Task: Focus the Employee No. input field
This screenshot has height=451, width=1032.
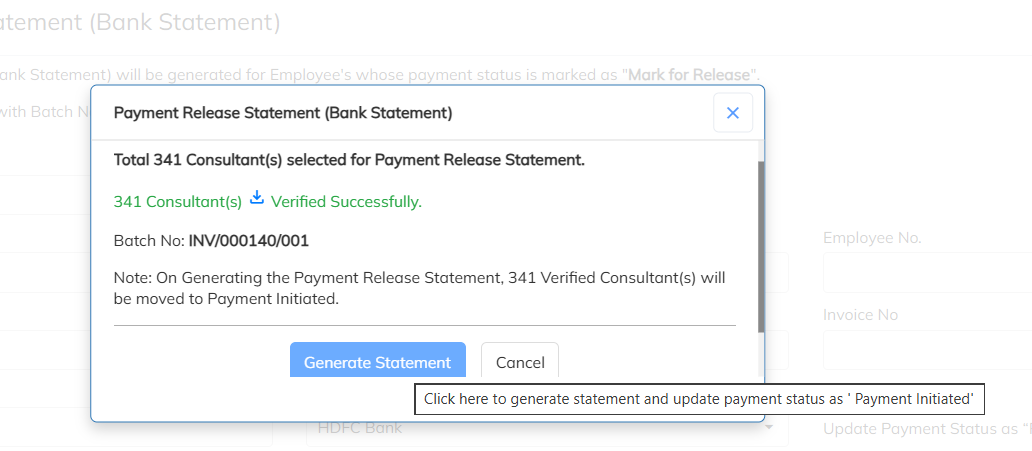Action: 927,272
